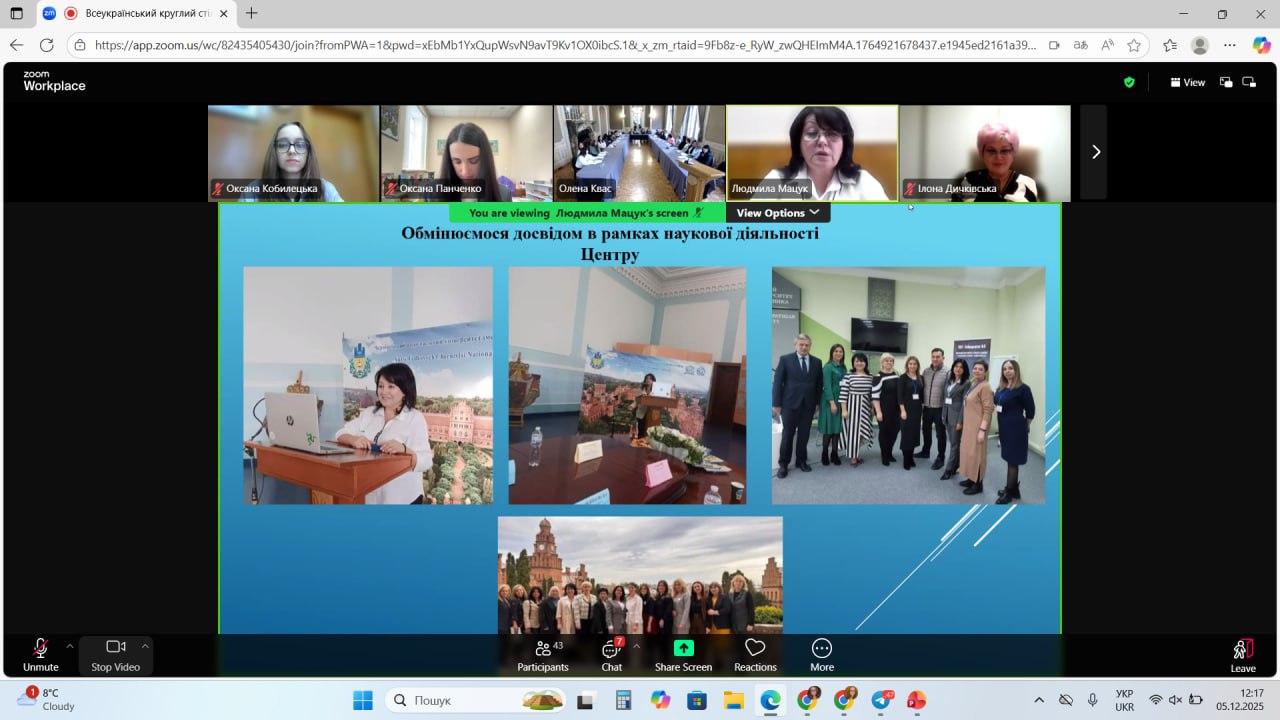
Task: Show next participants with right arrow
Action: (x=1095, y=152)
